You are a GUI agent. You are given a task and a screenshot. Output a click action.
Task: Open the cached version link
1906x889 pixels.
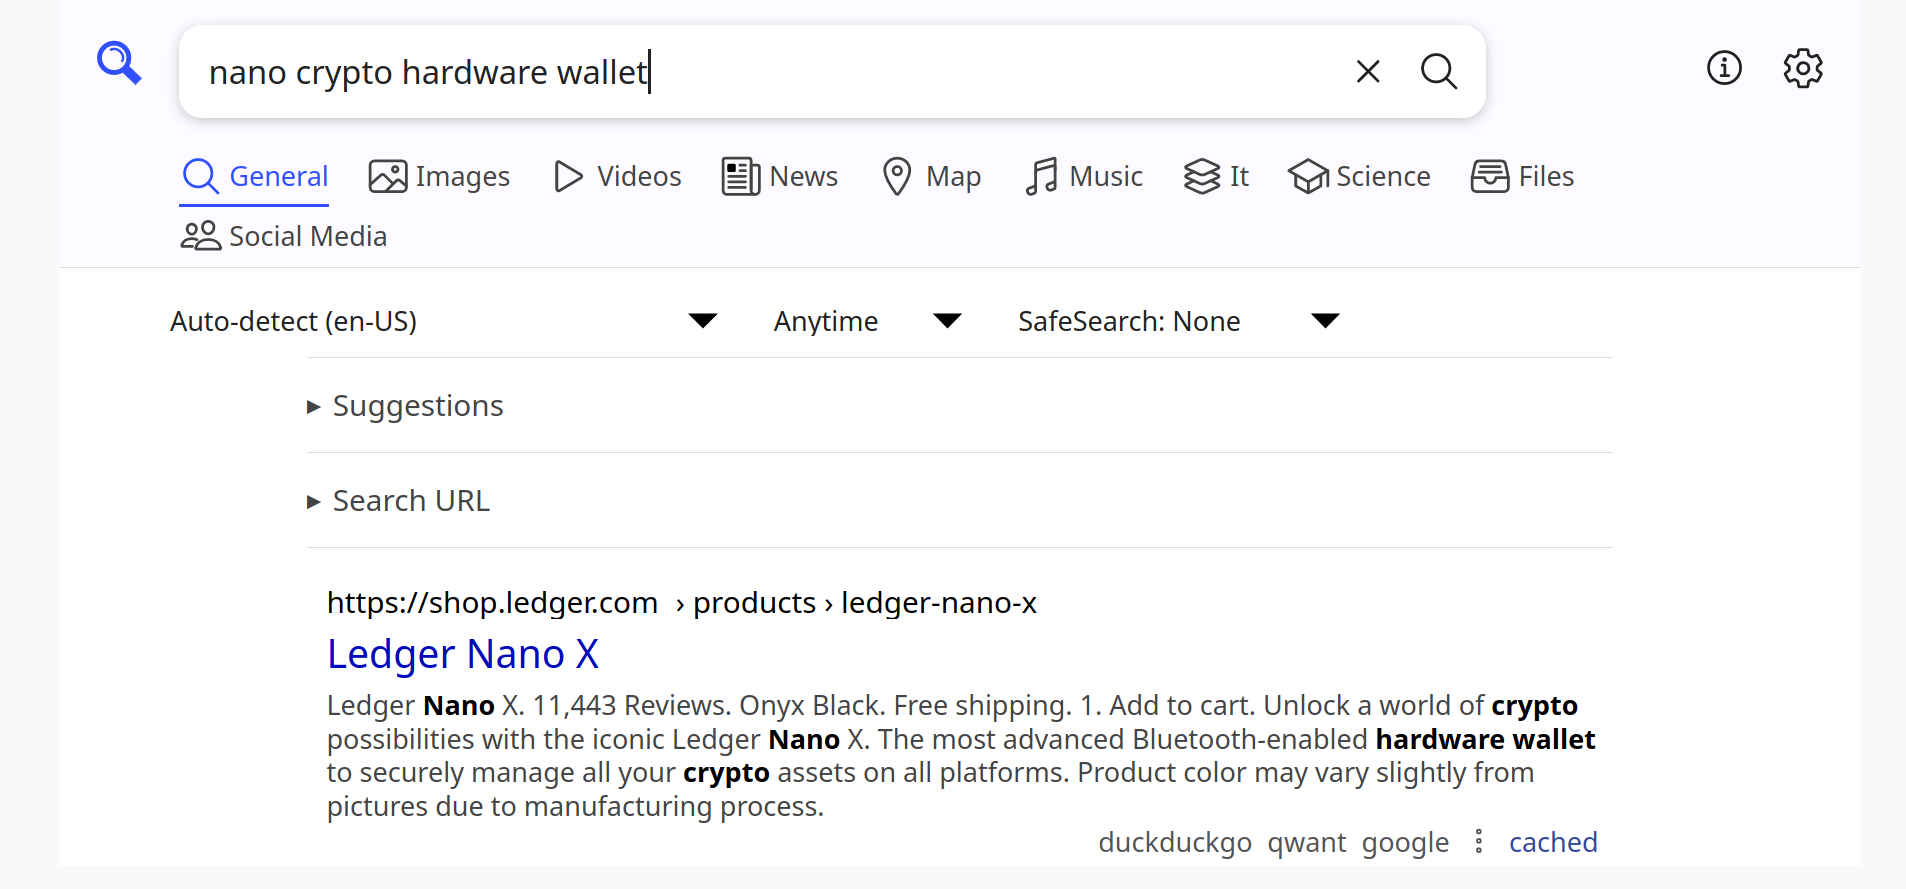[1552, 842]
